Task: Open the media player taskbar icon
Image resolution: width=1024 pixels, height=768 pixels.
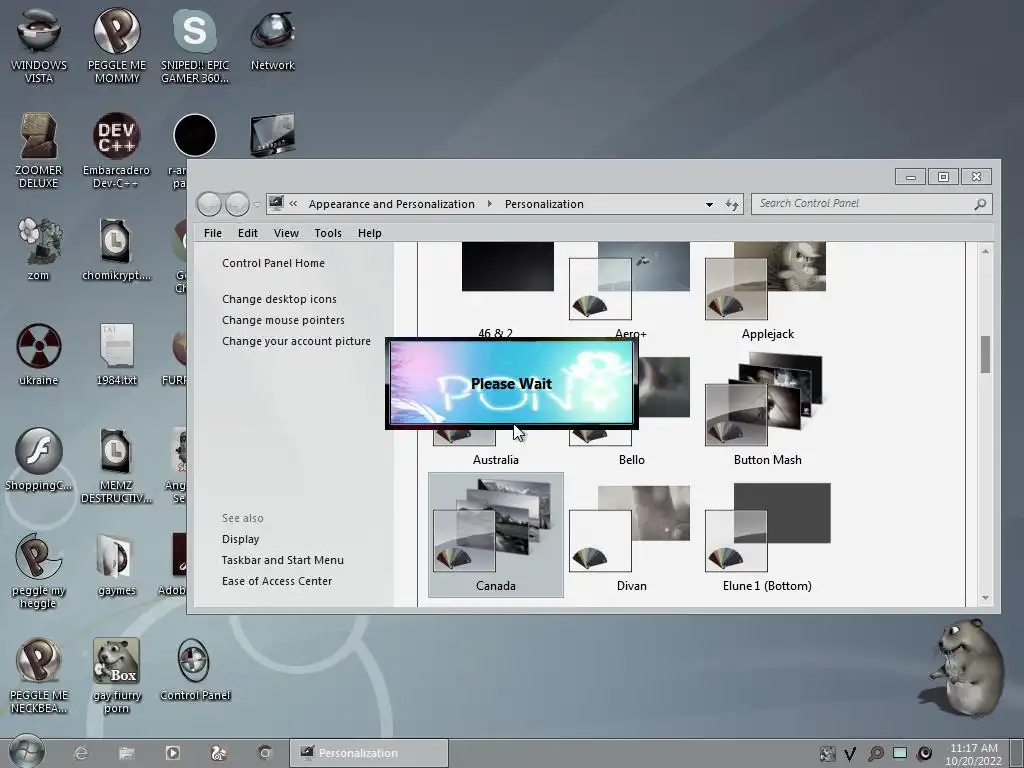Action: (x=172, y=753)
